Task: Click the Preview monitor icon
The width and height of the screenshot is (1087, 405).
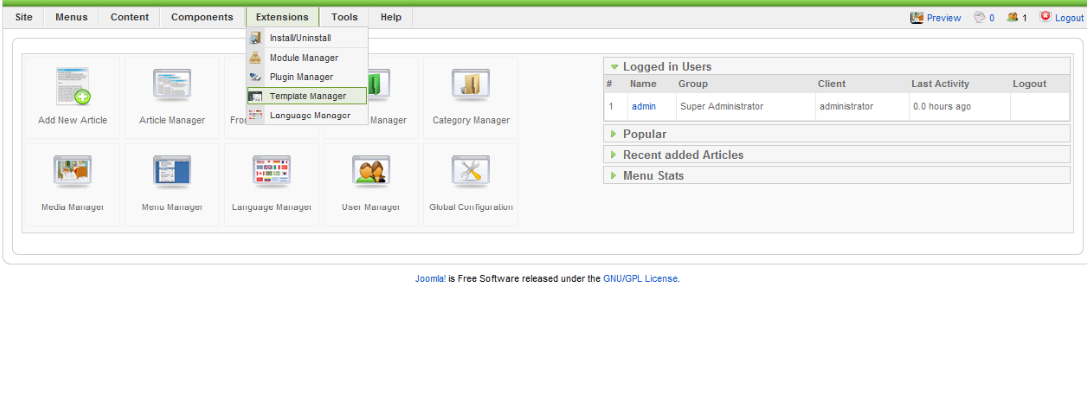Action: tap(917, 17)
